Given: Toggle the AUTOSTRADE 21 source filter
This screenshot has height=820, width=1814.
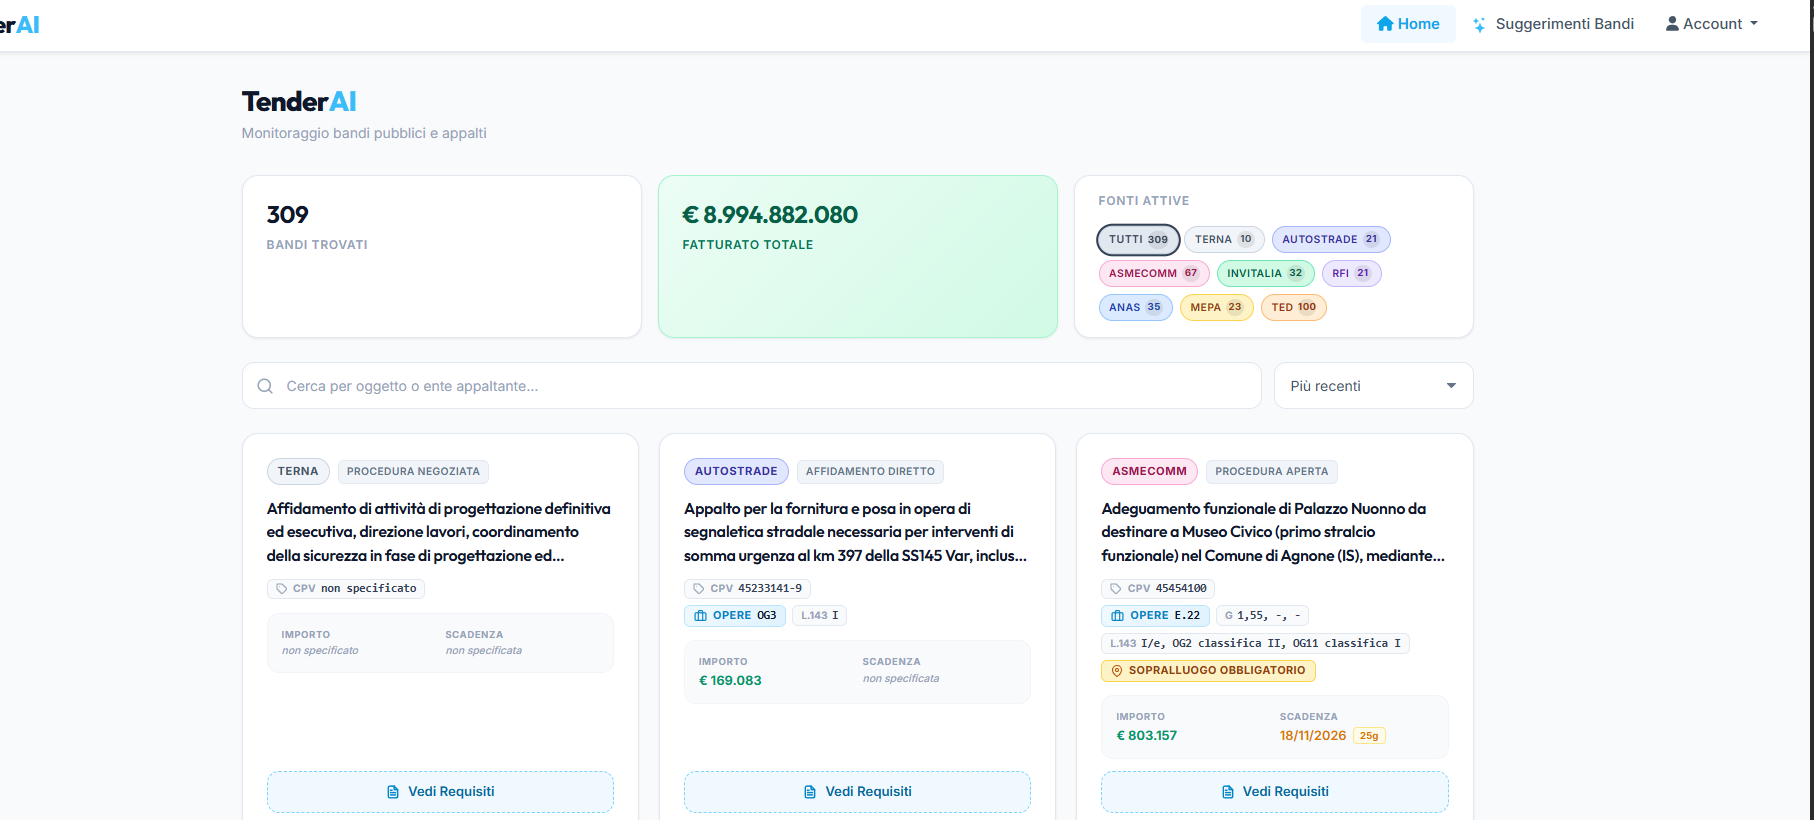Looking at the screenshot, I should point(1331,240).
